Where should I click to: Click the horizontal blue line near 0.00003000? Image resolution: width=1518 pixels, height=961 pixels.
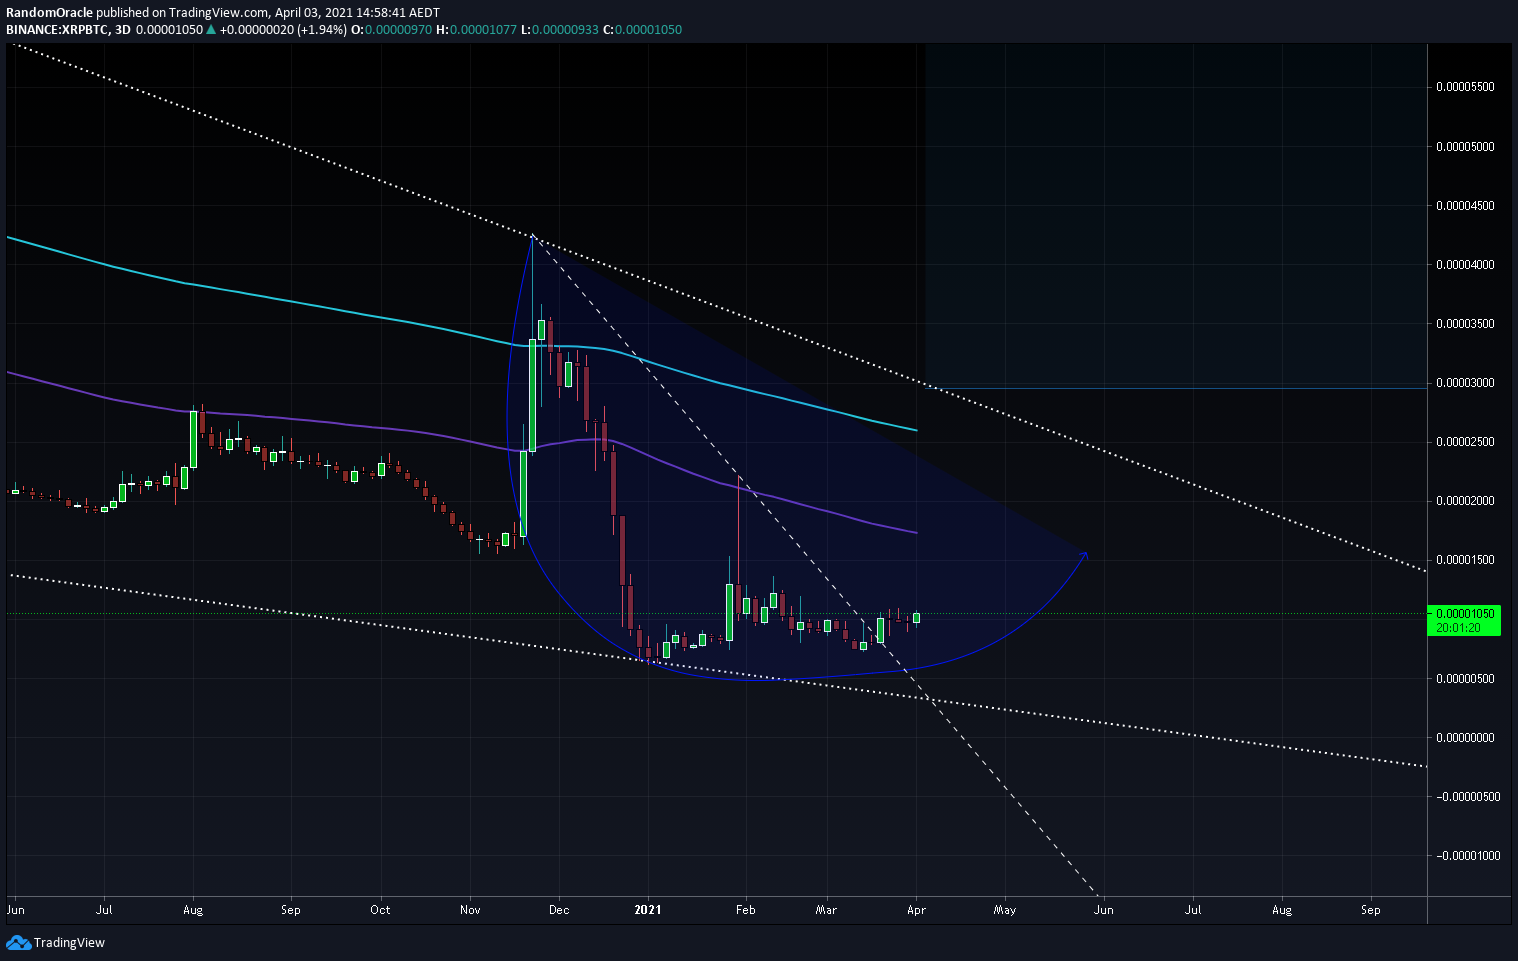click(x=1175, y=388)
